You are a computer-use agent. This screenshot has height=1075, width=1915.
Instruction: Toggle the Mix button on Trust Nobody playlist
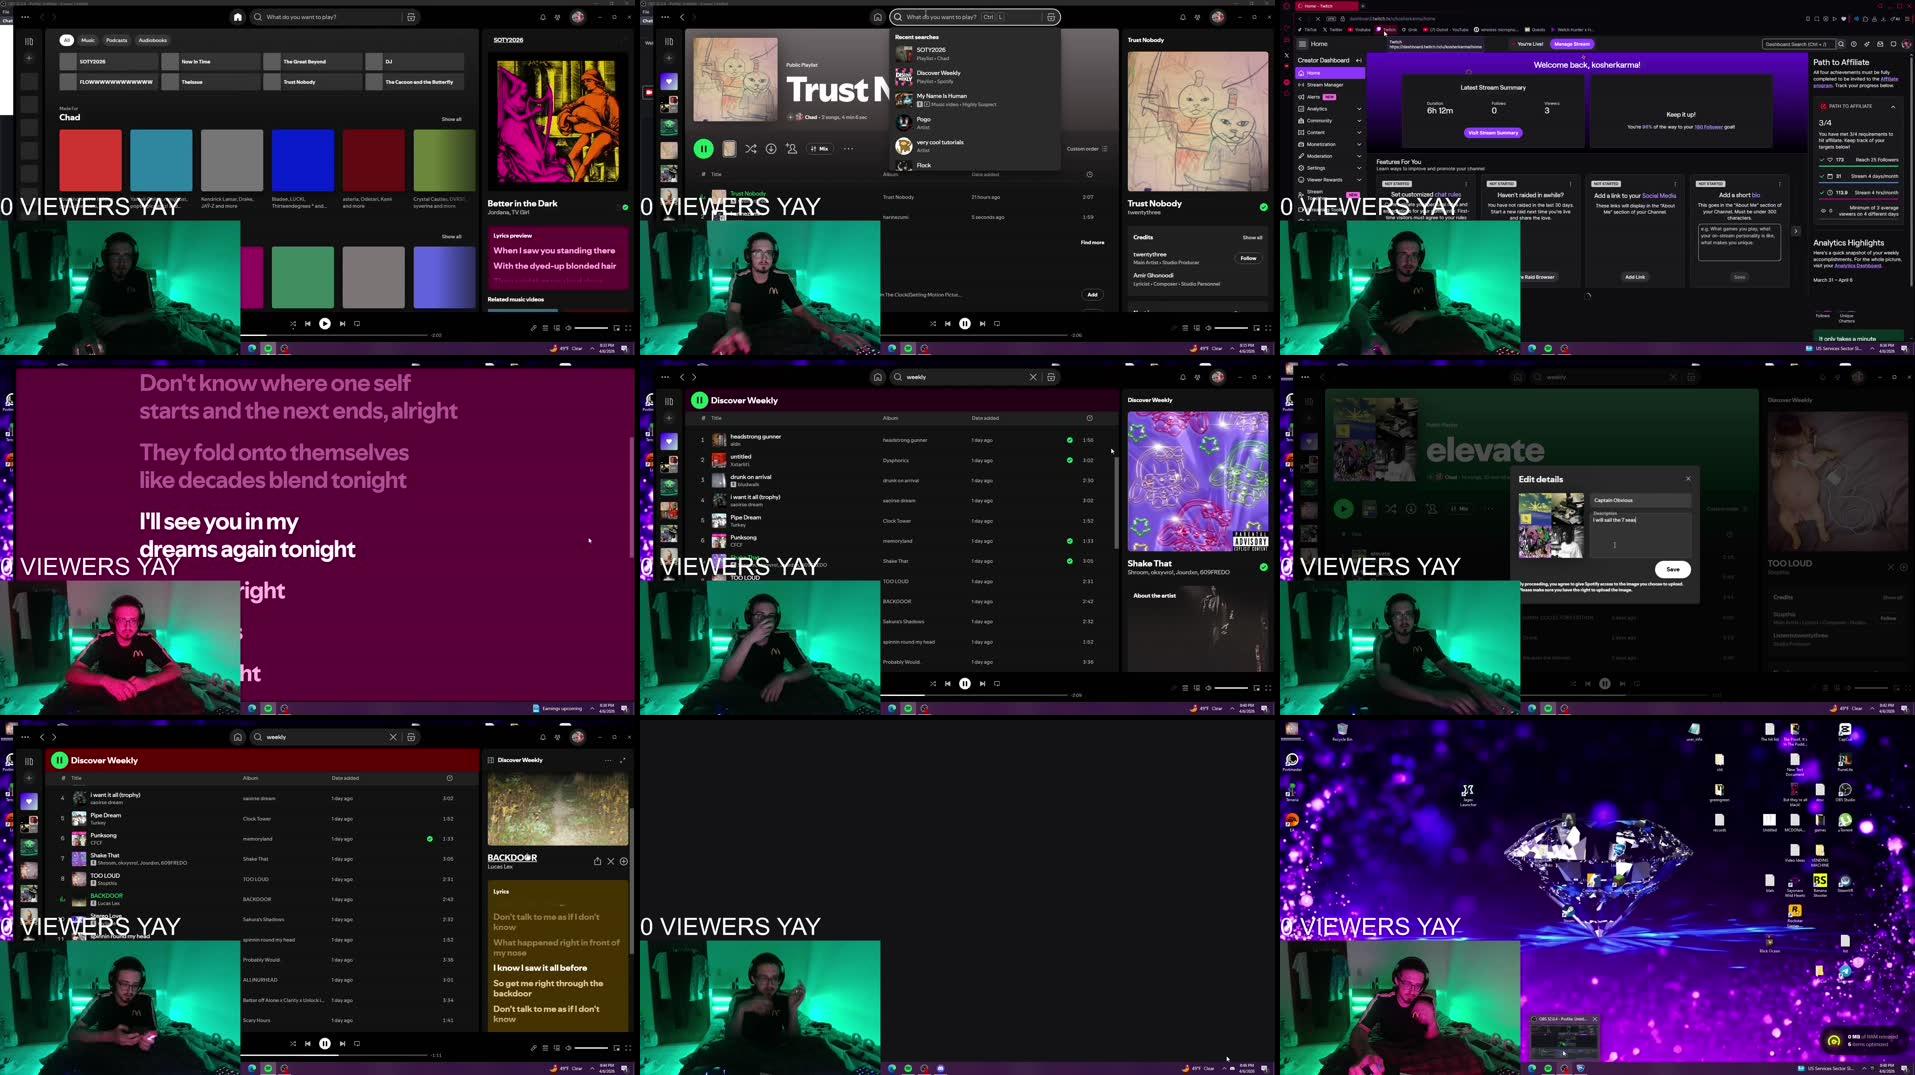(x=820, y=149)
